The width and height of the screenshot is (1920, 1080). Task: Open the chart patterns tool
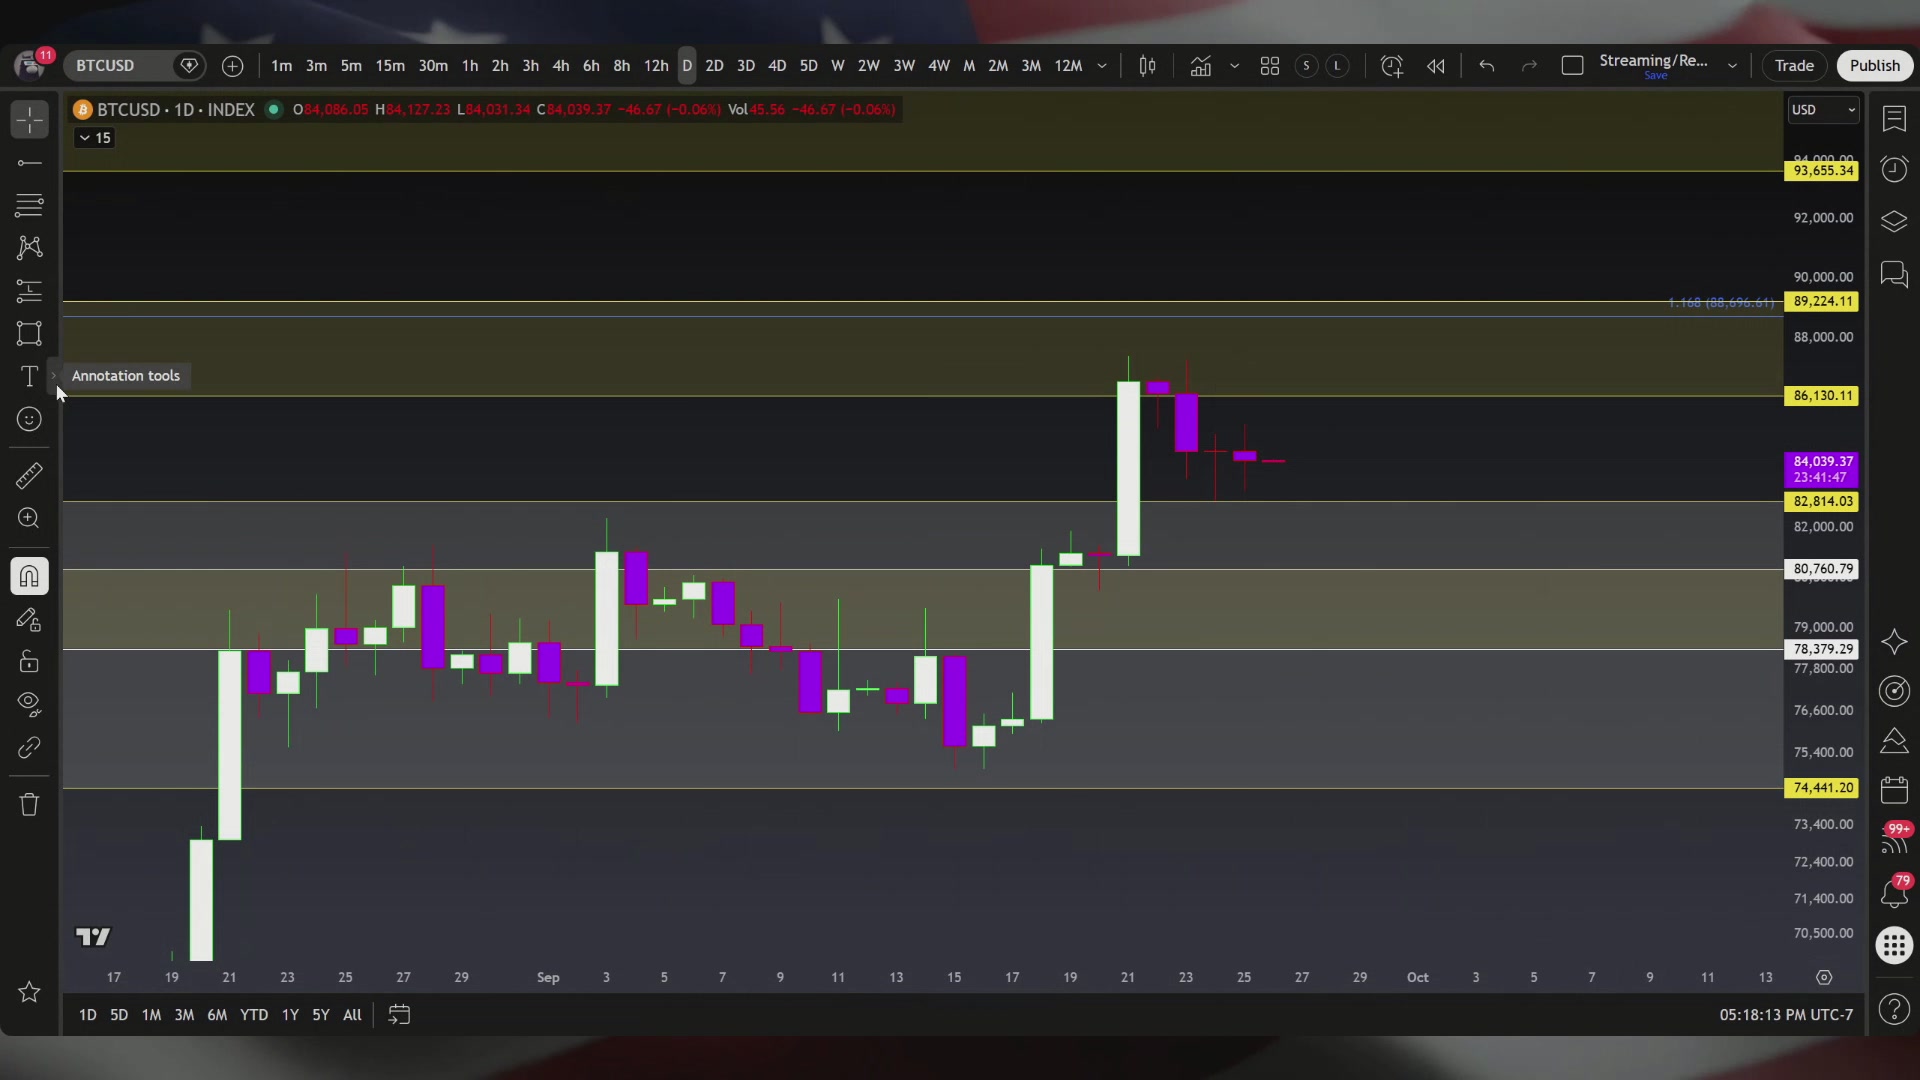pyautogui.click(x=29, y=247)
